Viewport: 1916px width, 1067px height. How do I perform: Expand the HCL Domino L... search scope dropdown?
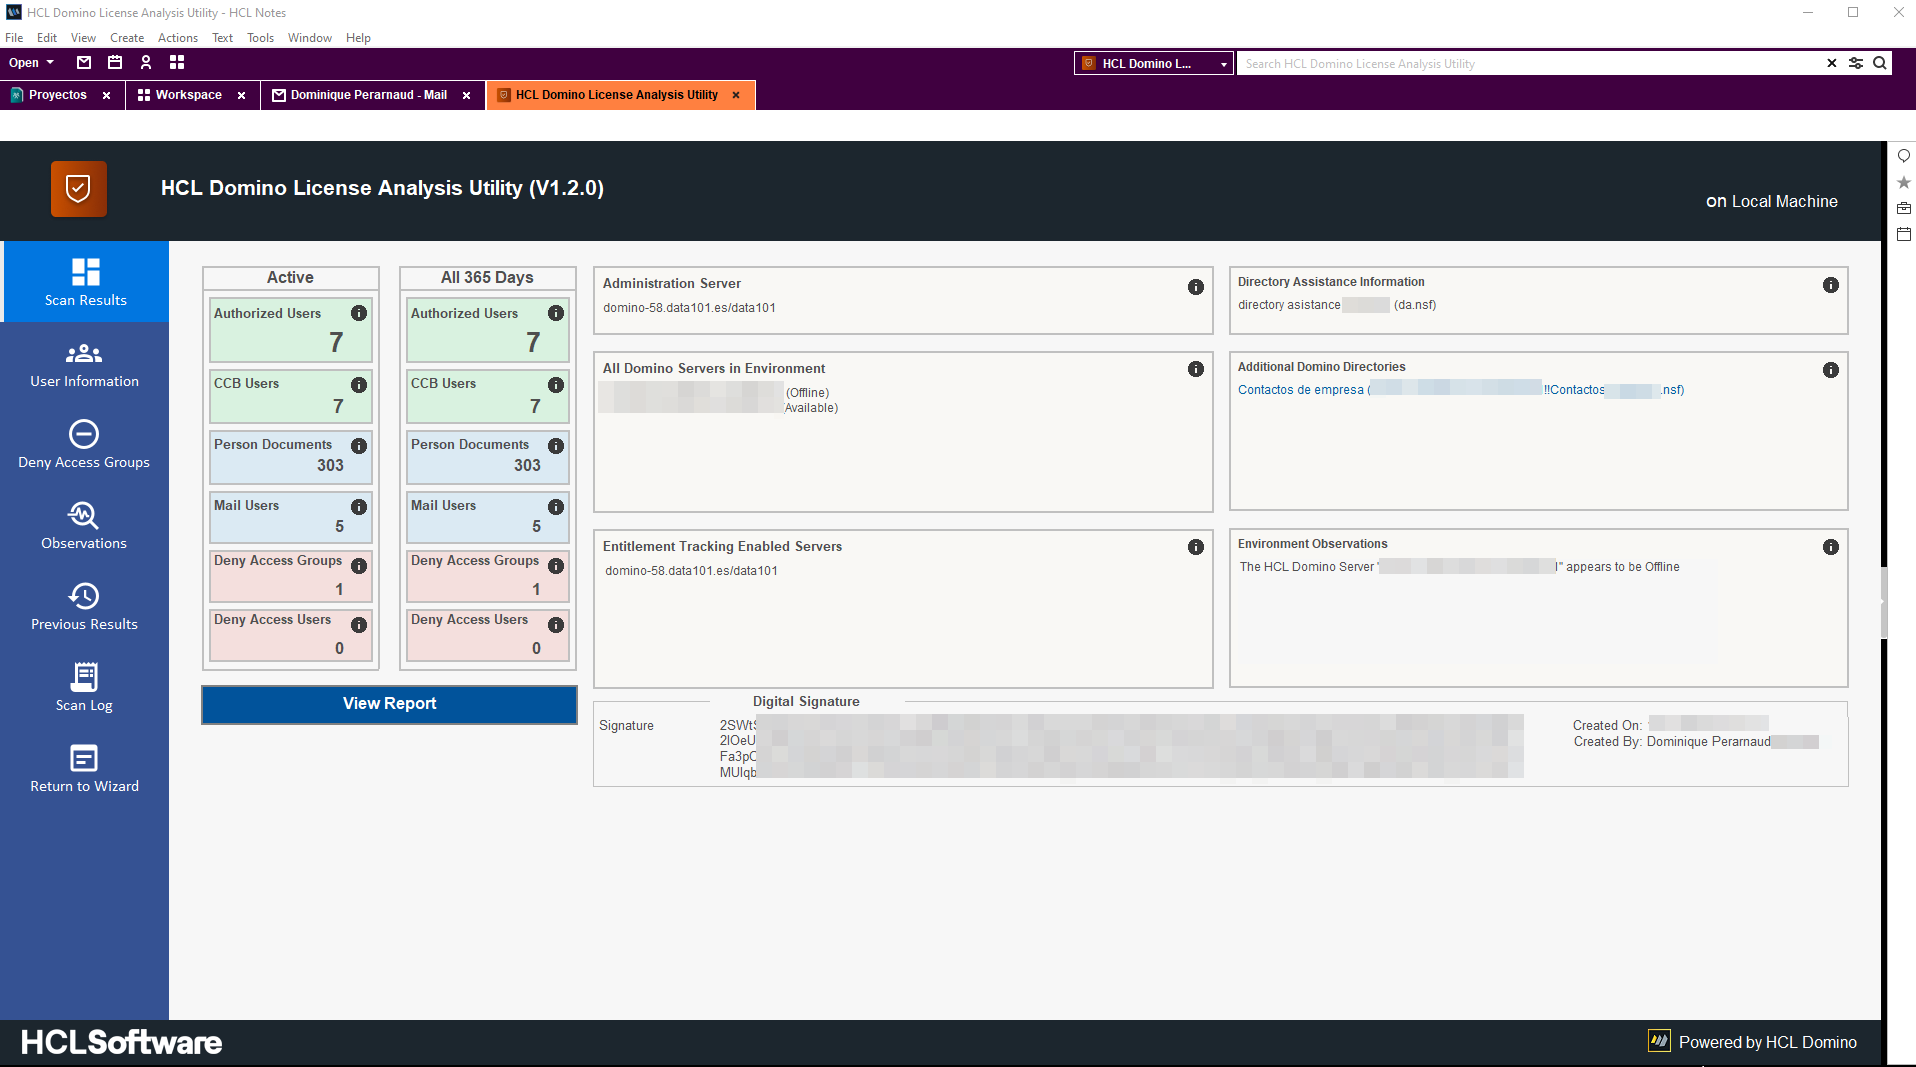pyautogui.click(x=1154, y=63)
